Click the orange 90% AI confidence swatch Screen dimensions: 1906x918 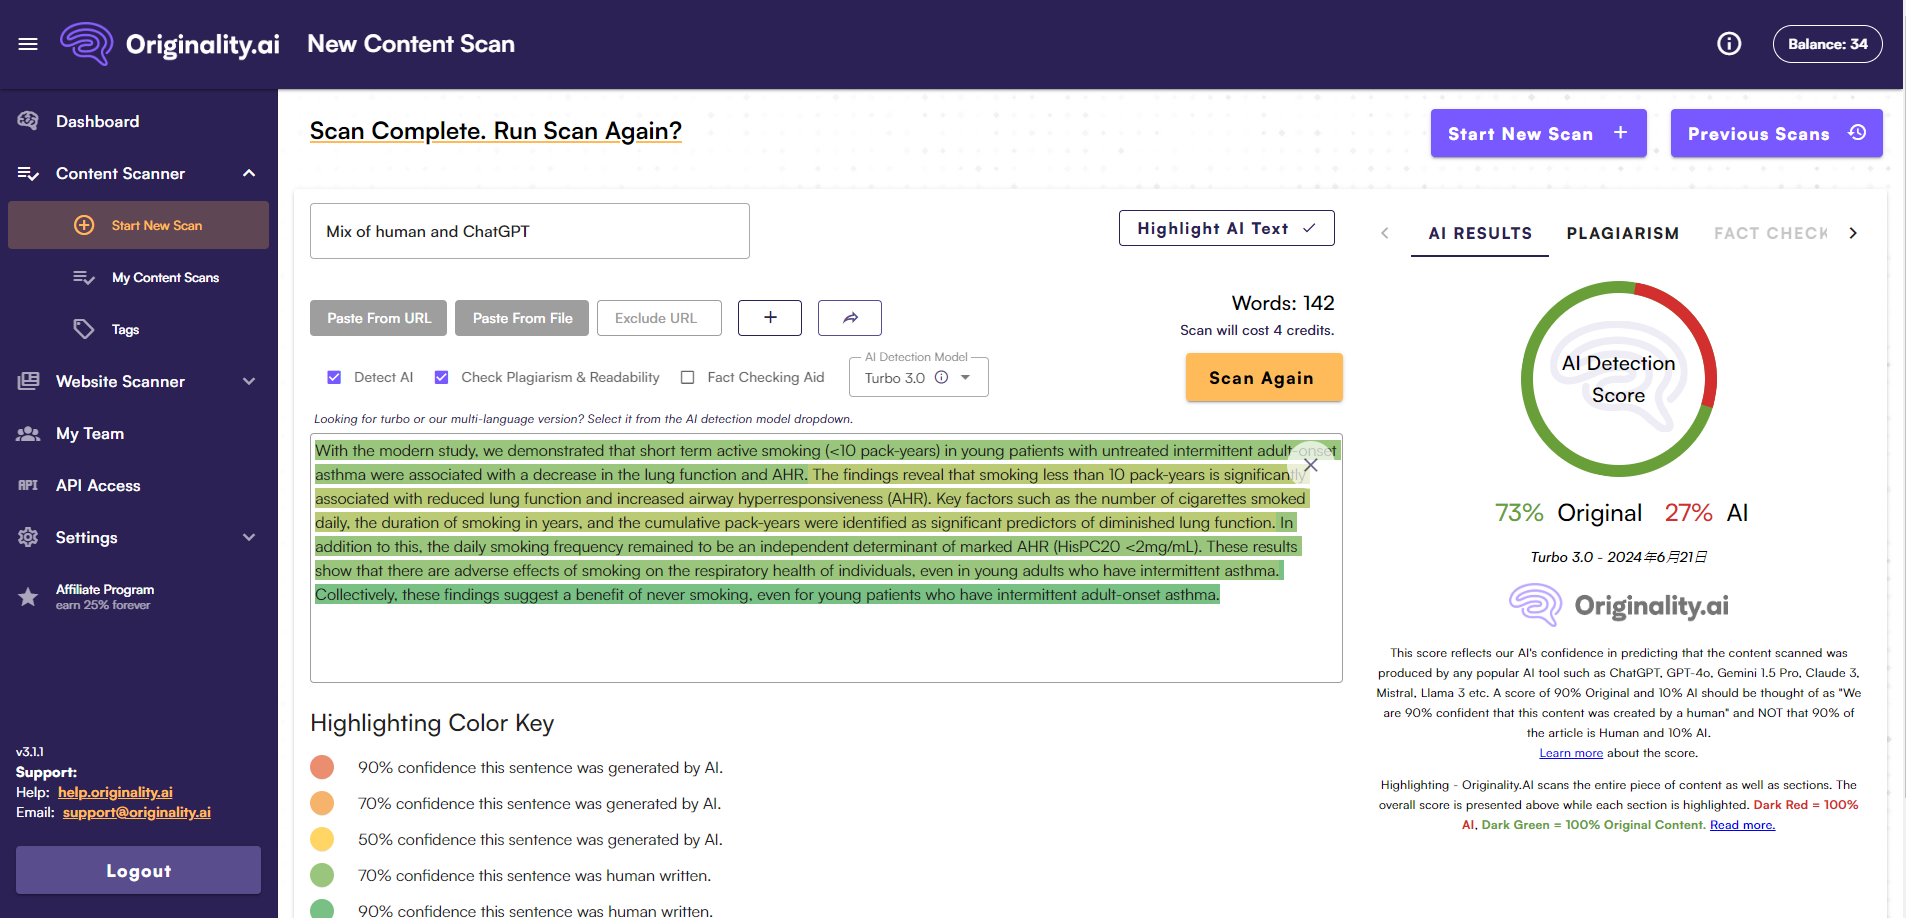[x=322, y=767]
